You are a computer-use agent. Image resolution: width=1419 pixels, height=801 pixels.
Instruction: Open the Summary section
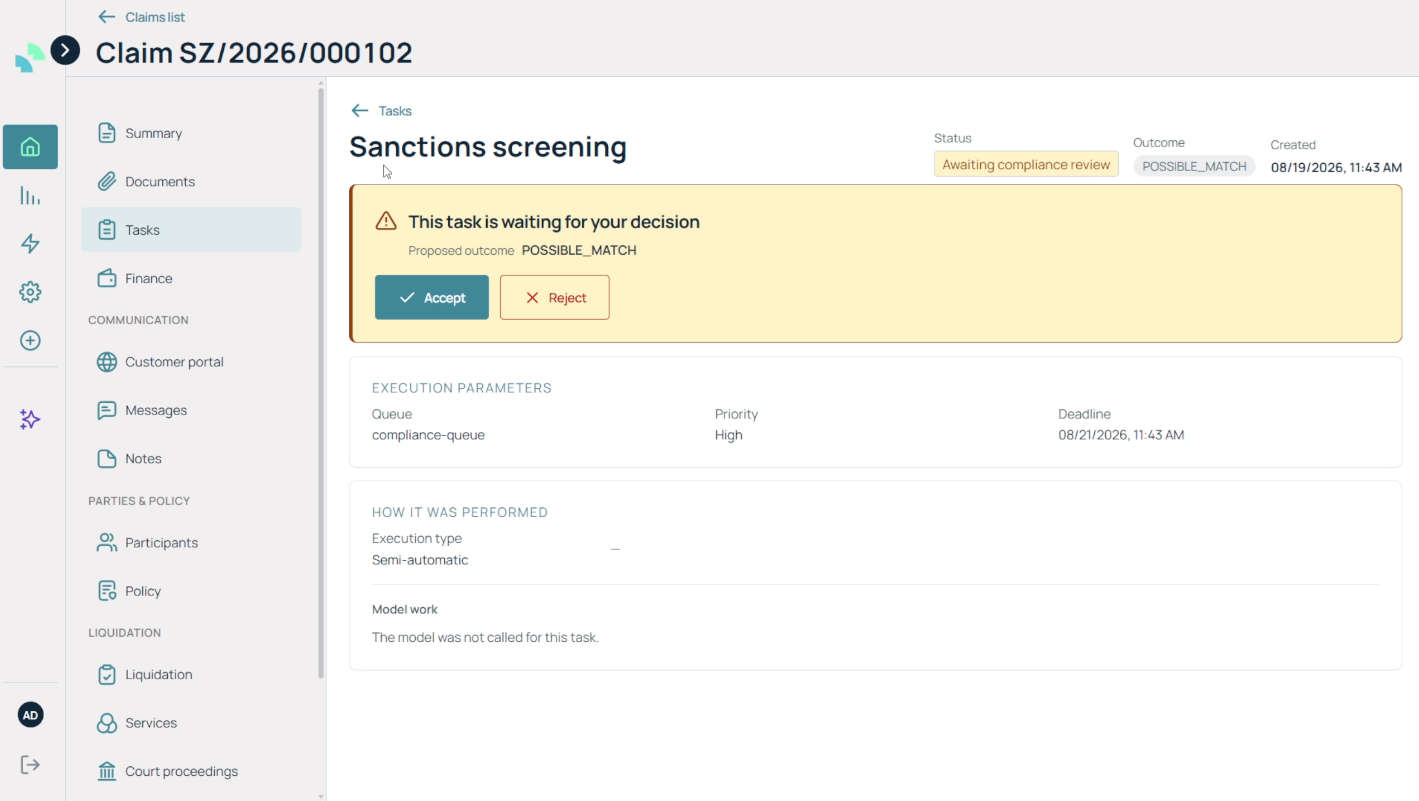[x=191, y=133]
